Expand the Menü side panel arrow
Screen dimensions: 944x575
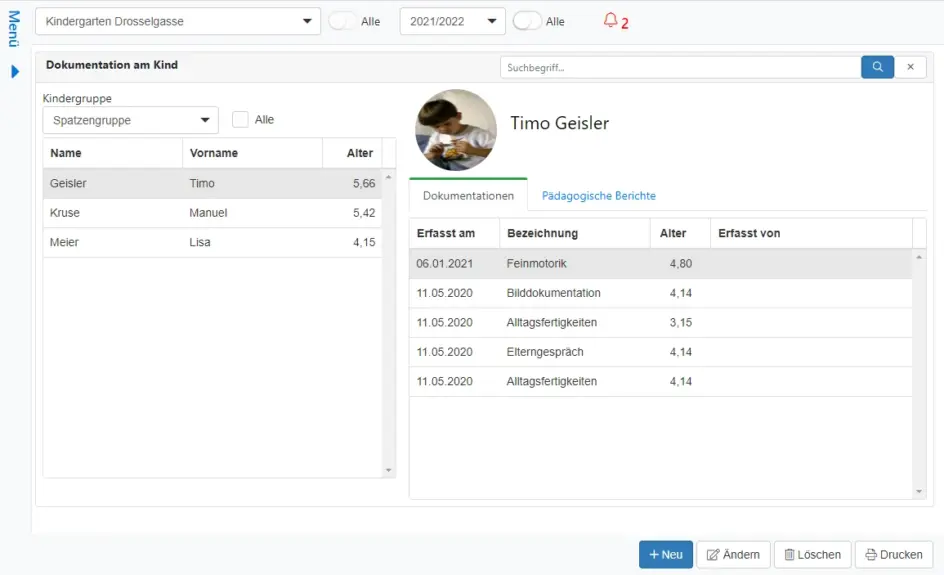pyautogui.click(x=15, y=72)
